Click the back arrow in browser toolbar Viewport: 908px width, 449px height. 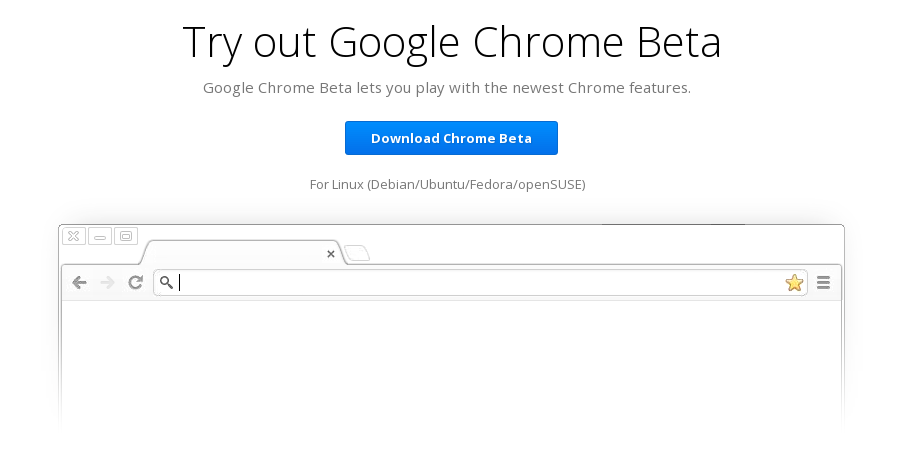[x=79, y=283]
